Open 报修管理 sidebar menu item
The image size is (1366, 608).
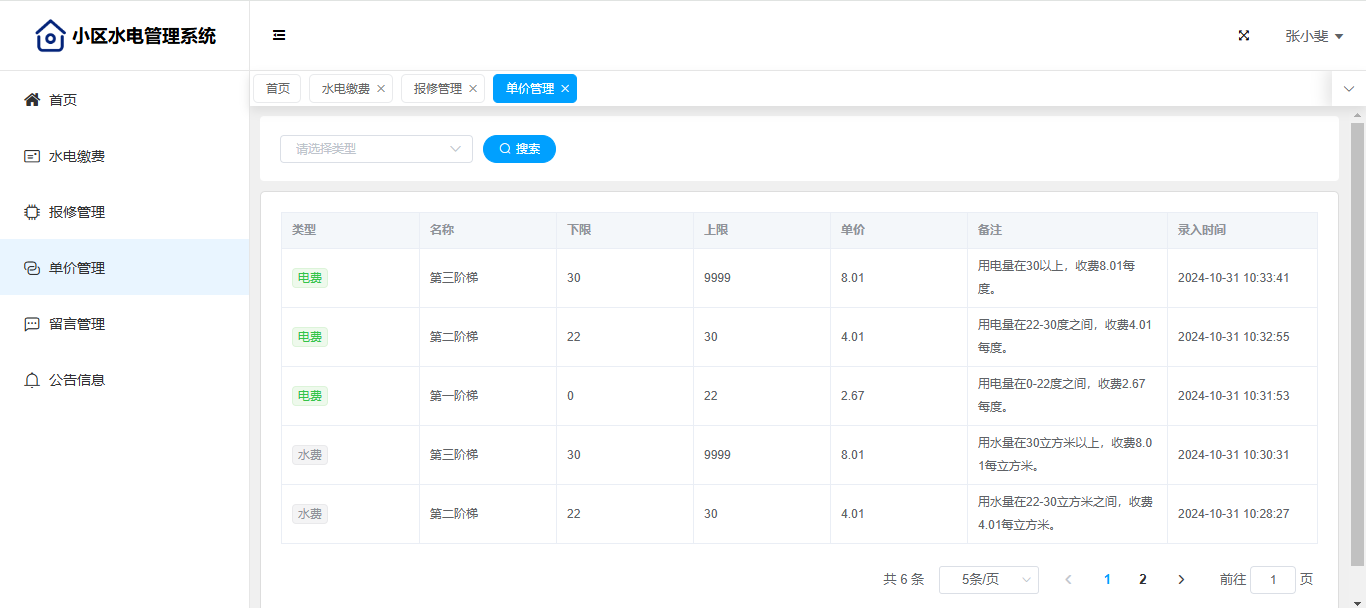pos(77,212)
